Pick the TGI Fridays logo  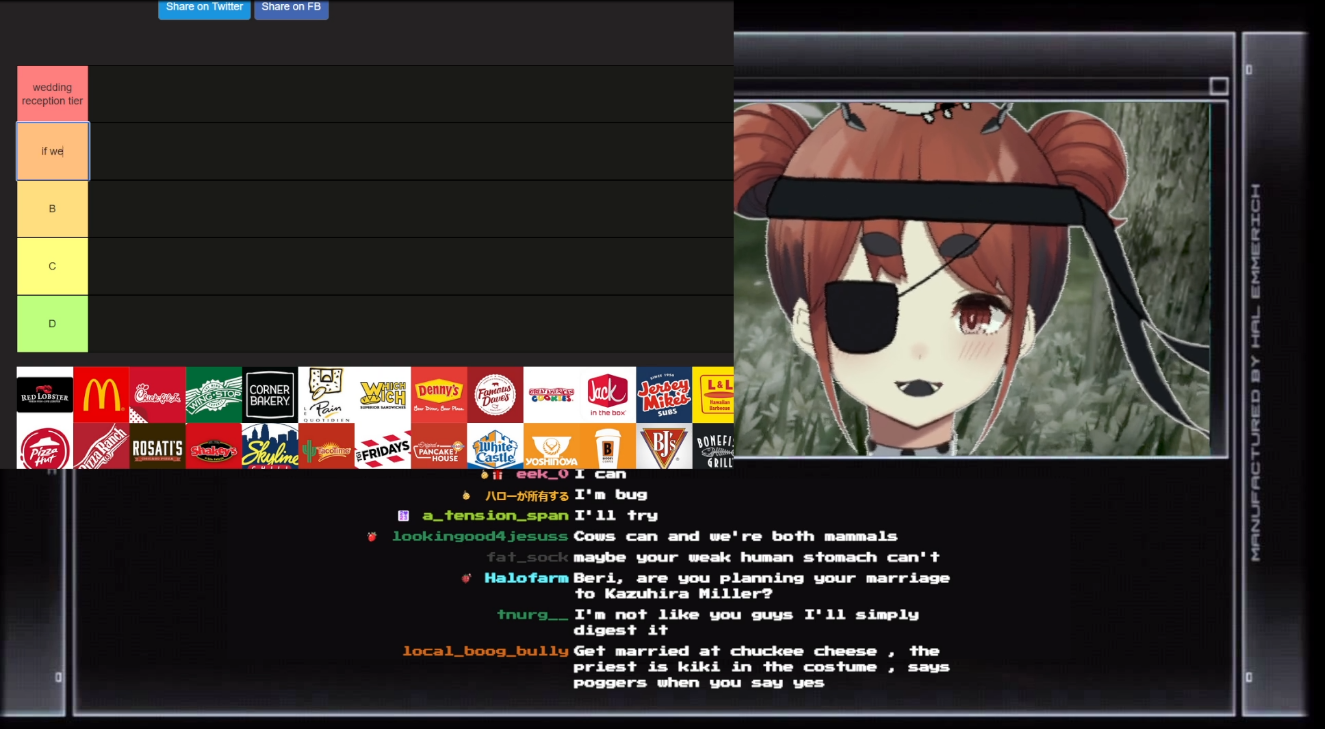(x=383, y=446)
